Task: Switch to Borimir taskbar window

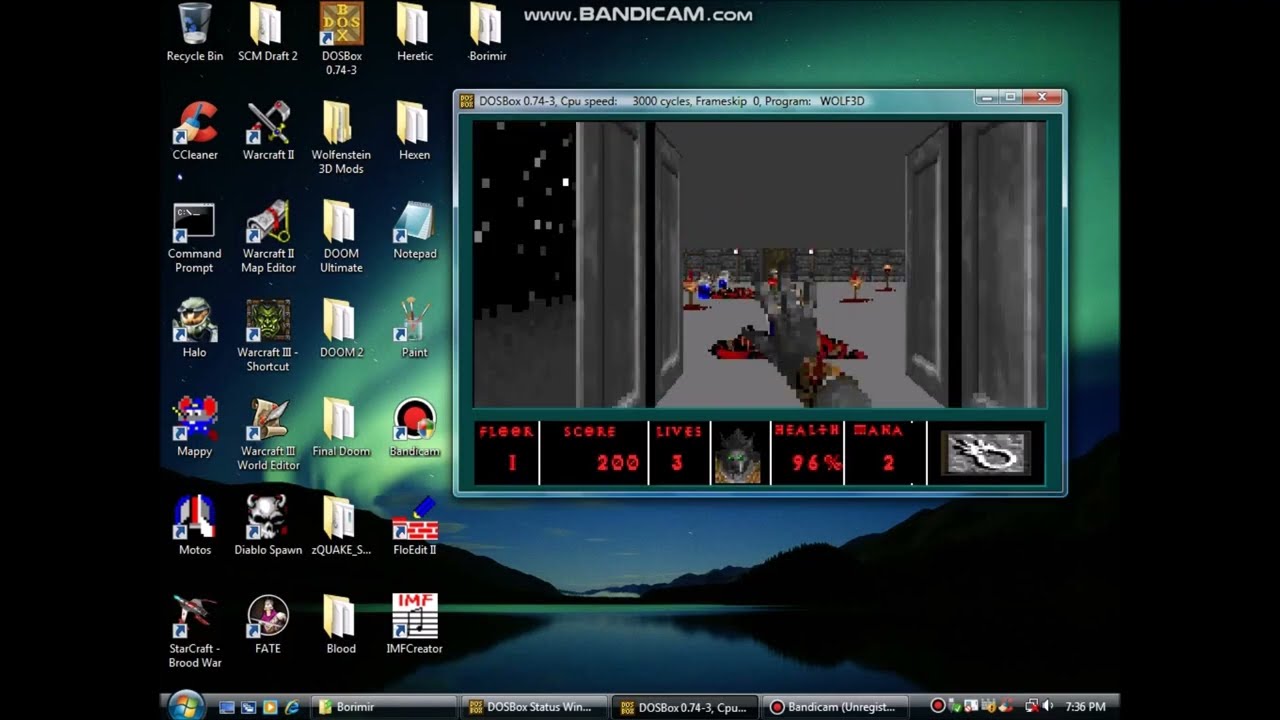Action: click(x=383, y=707)
